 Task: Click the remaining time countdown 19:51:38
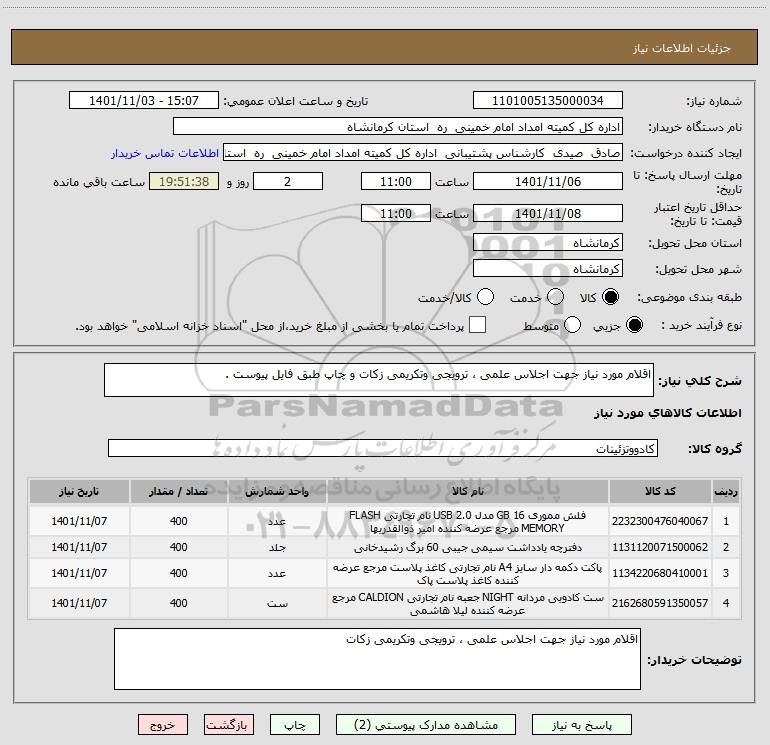(184, 181)
